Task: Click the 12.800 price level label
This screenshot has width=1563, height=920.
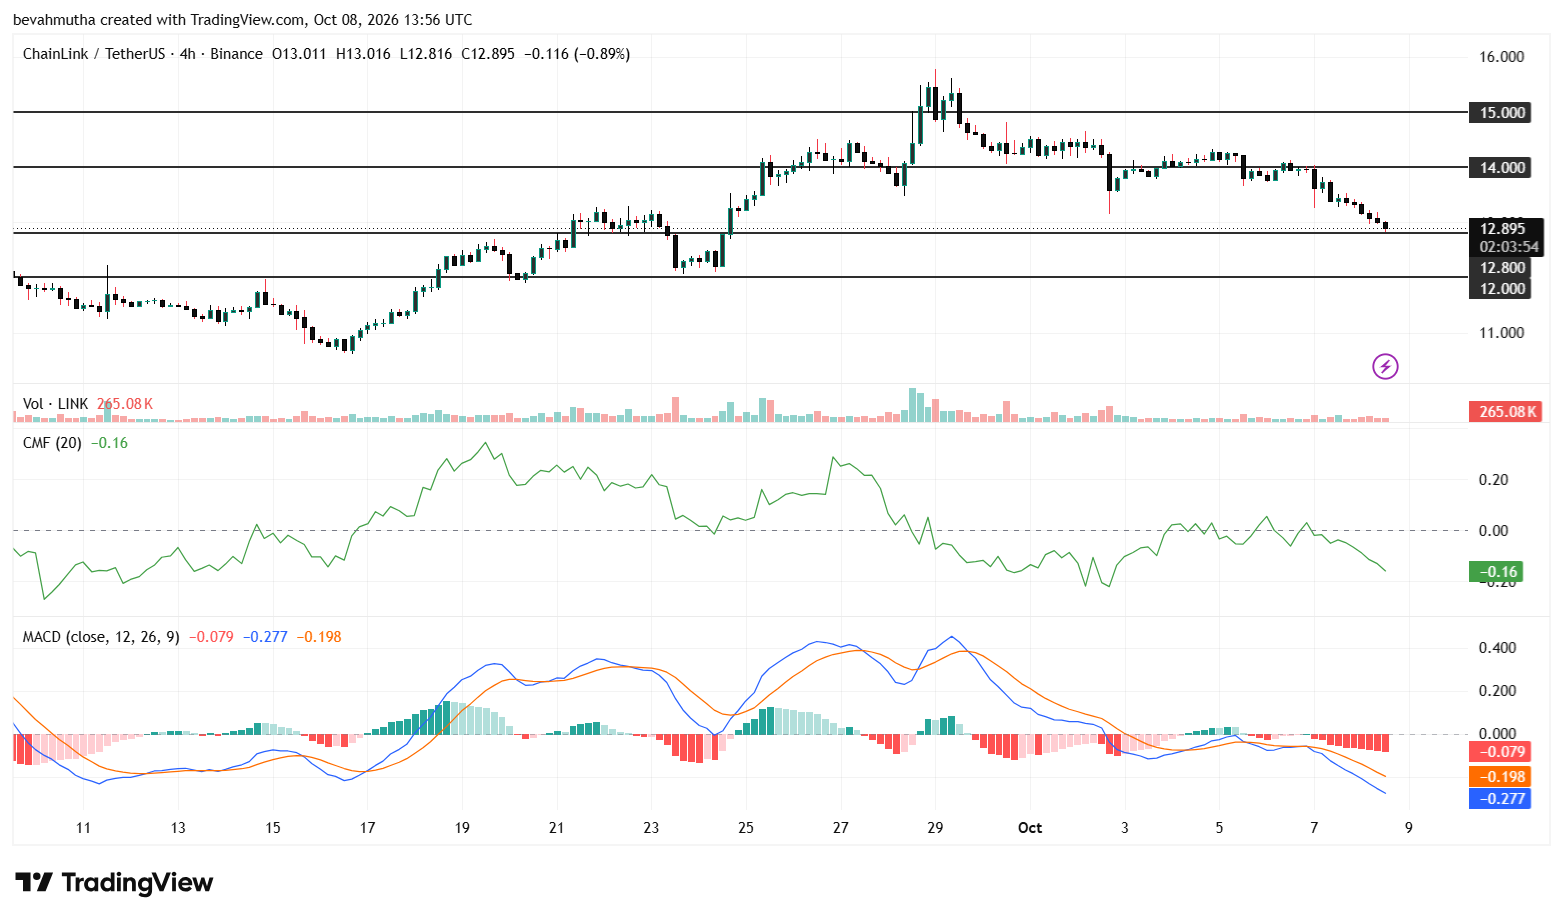Action: click(1502, 267)
